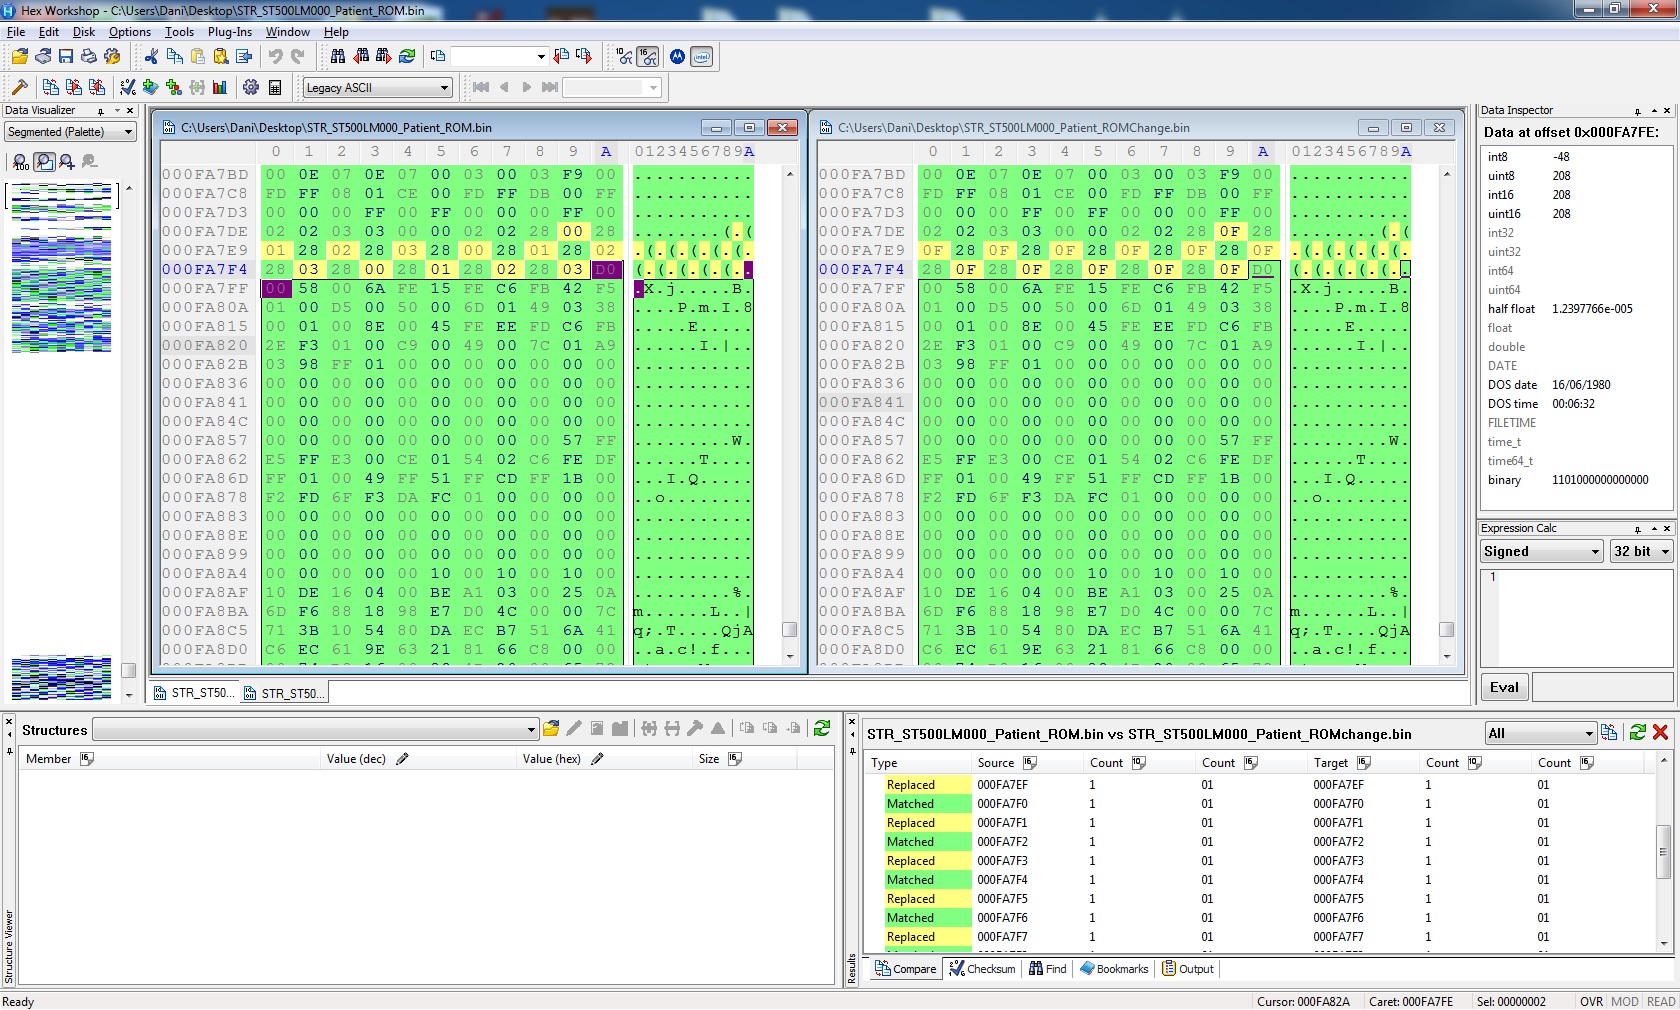
Task: Click the Find Previous binoculars icon
Action: point(361,57)
